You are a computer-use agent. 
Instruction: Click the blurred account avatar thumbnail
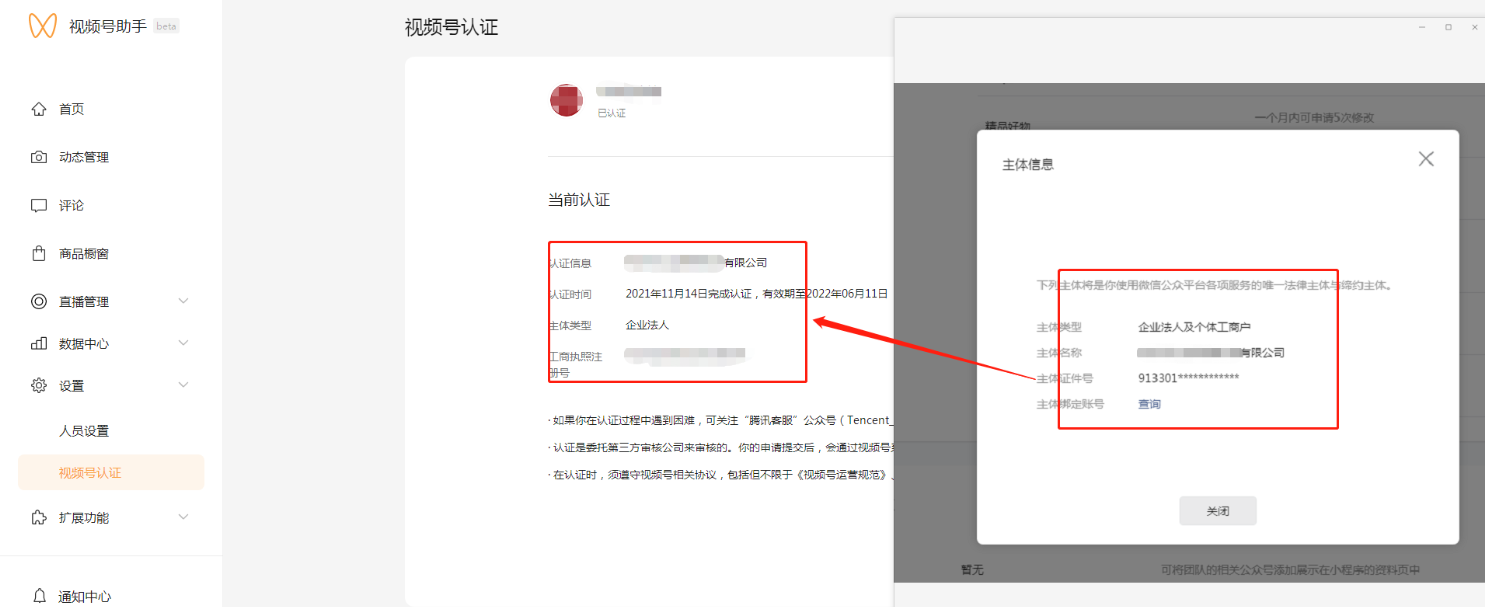pyautogui.click(x=566, y=100)
